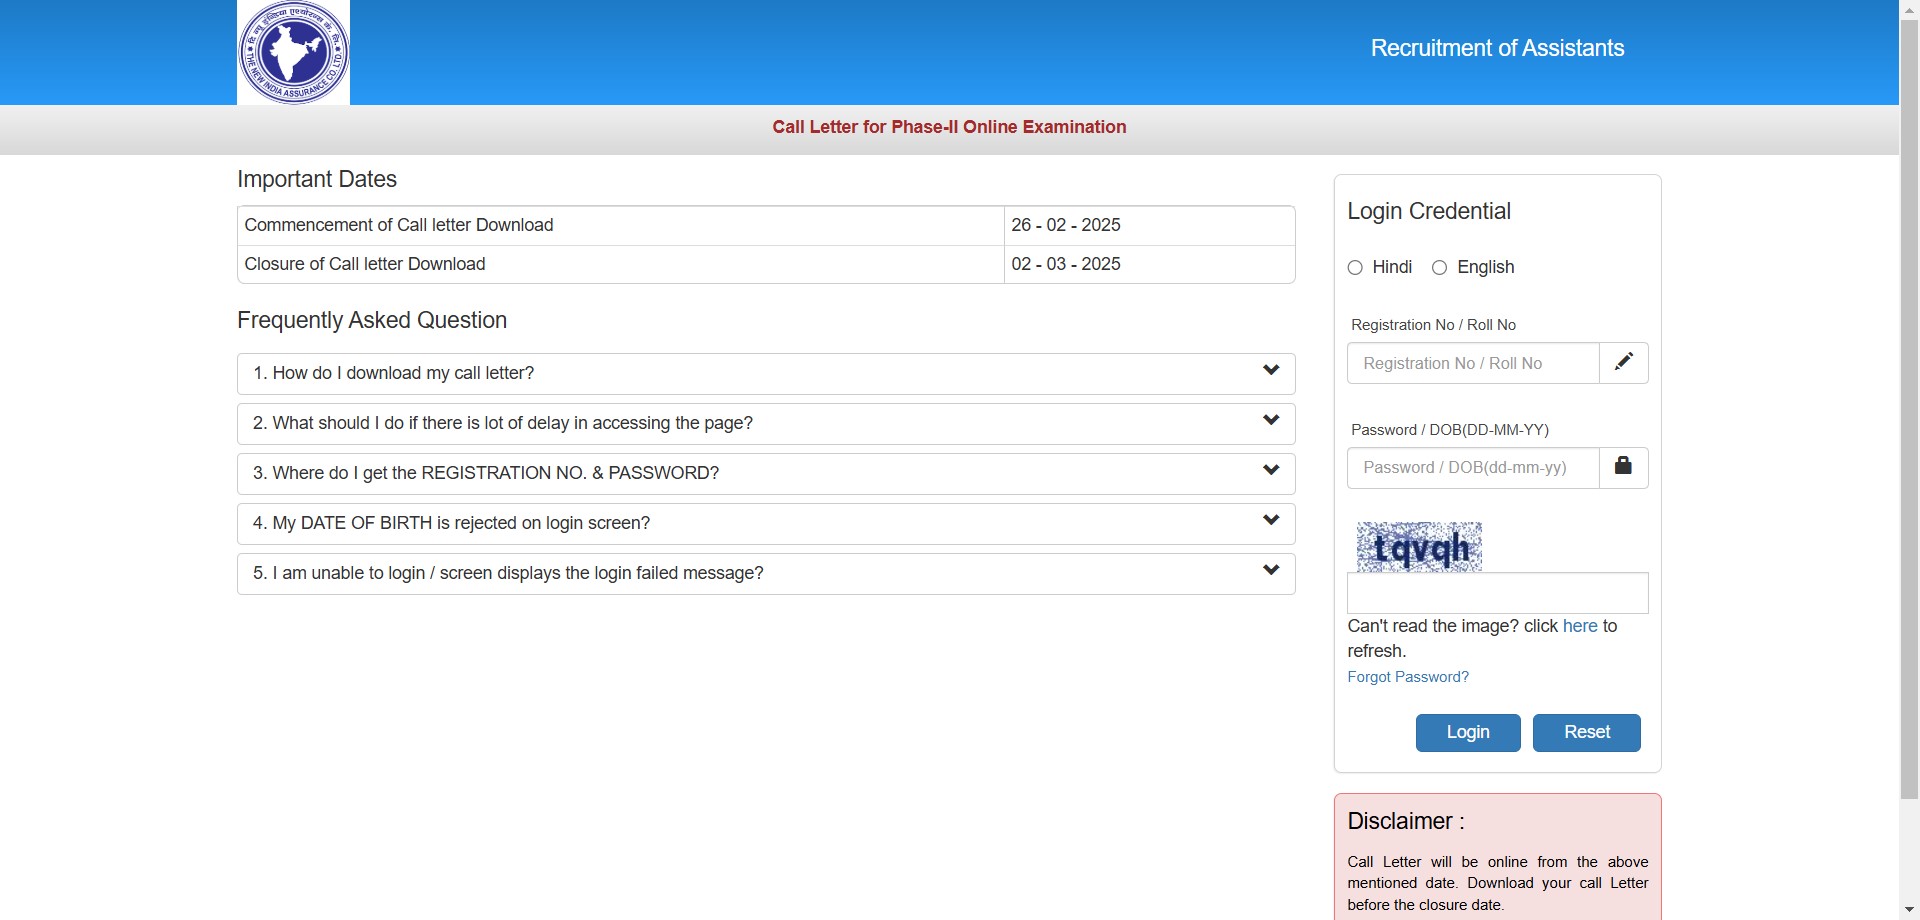Click chevron icon on download call letter question

1271,371
